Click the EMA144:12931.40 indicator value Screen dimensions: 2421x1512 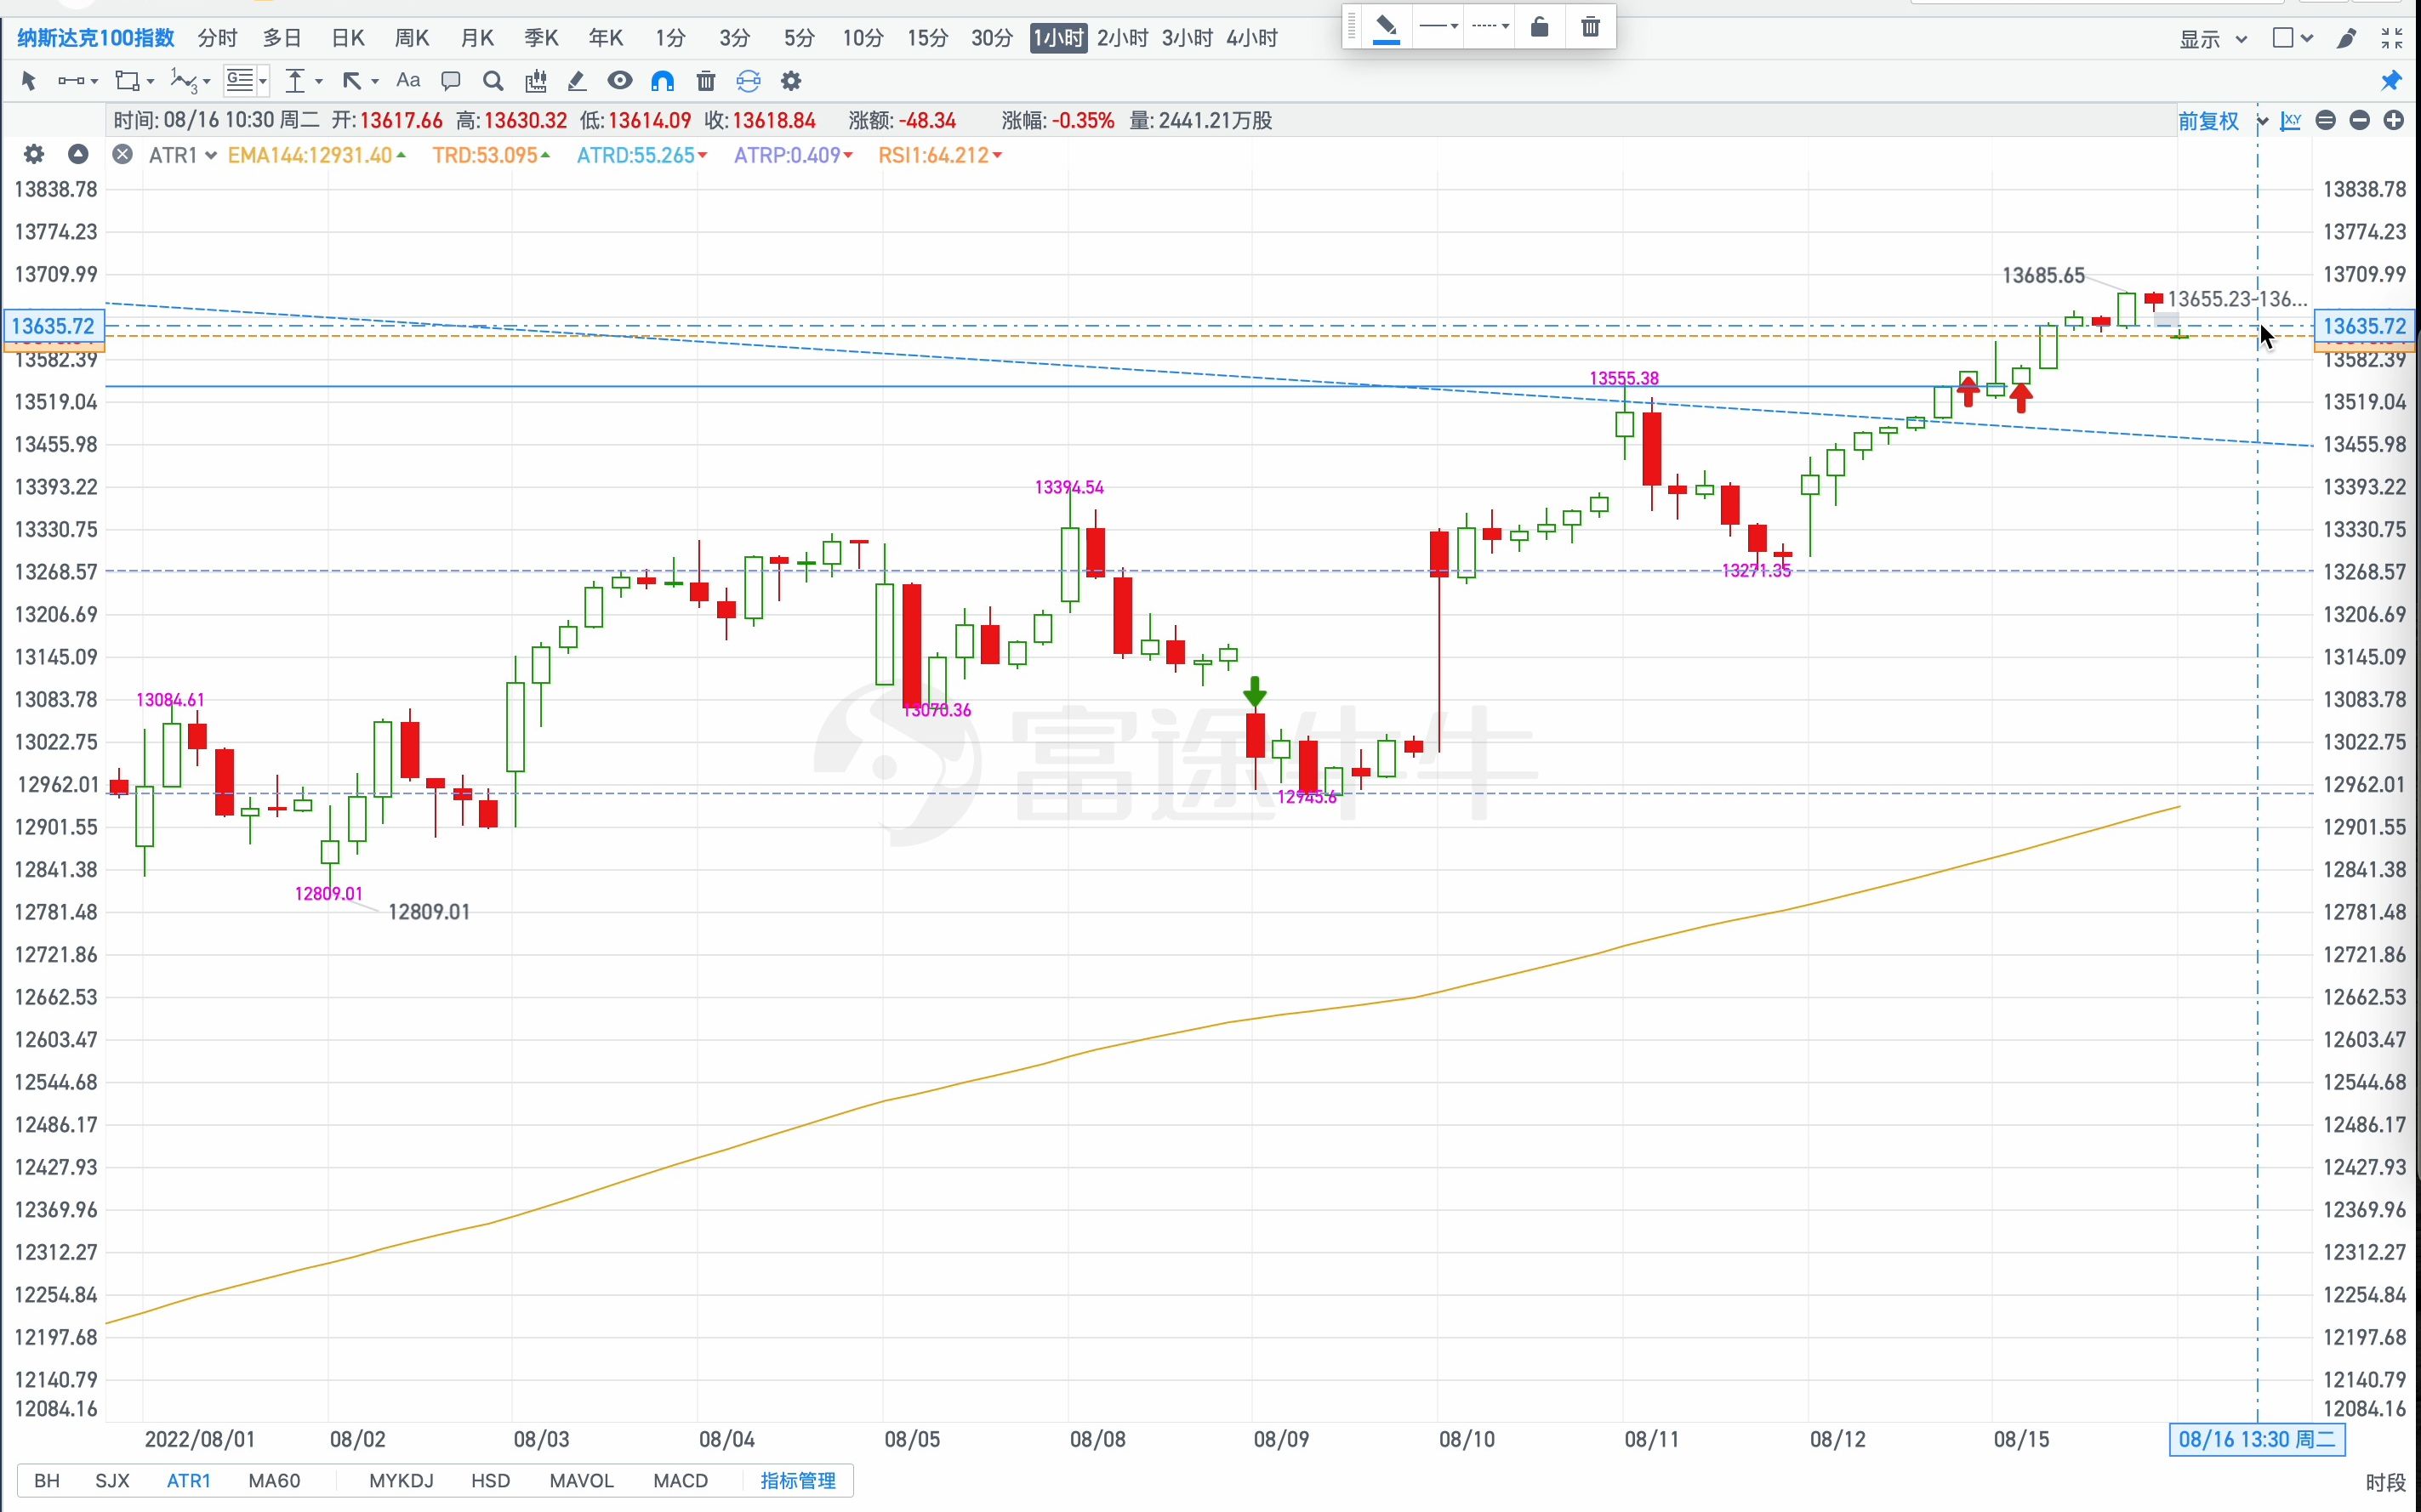[316, 155]
